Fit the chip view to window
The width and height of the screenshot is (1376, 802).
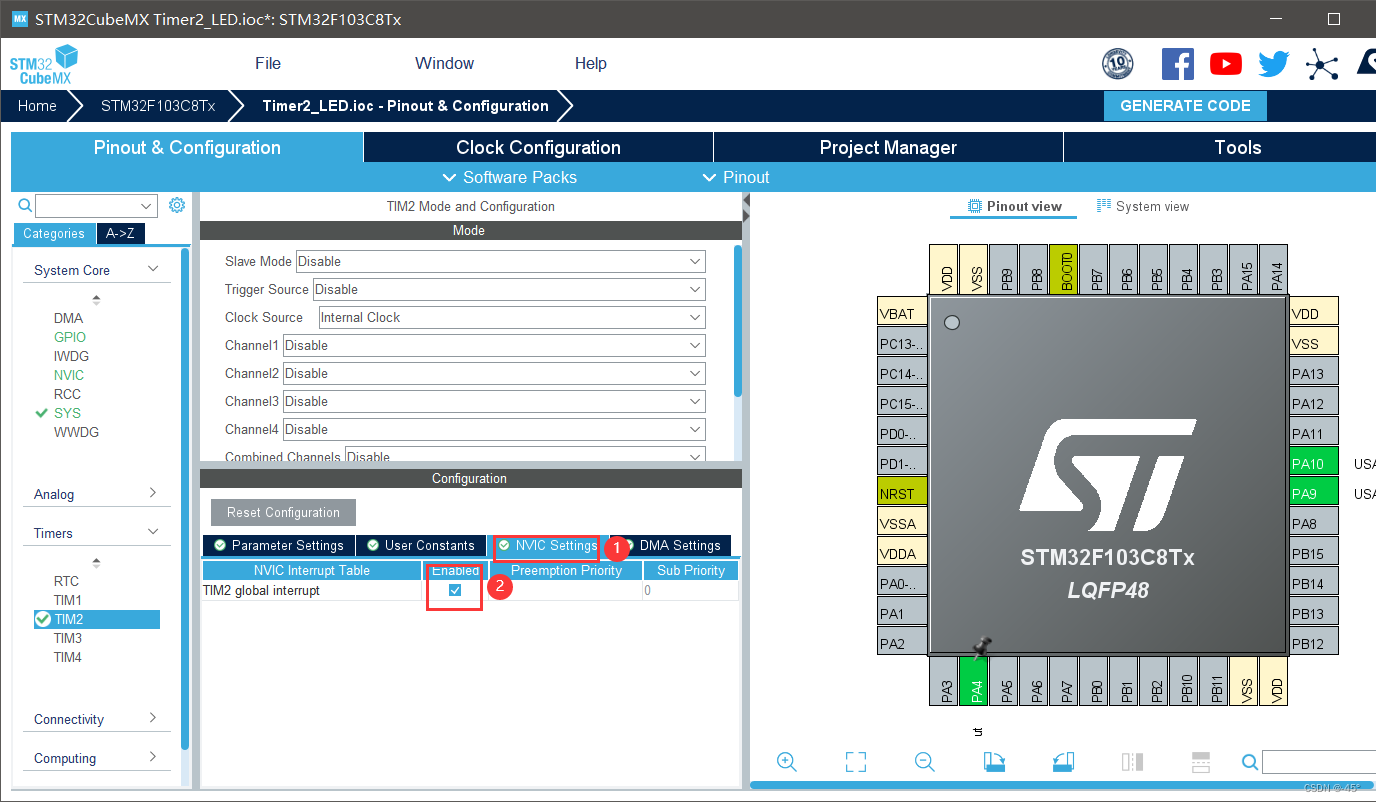(x=855, y=762)
